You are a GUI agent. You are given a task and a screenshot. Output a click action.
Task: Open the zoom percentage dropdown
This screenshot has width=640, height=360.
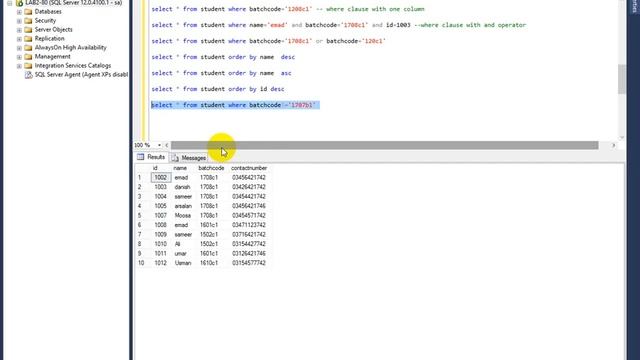(x=159, y=145)
